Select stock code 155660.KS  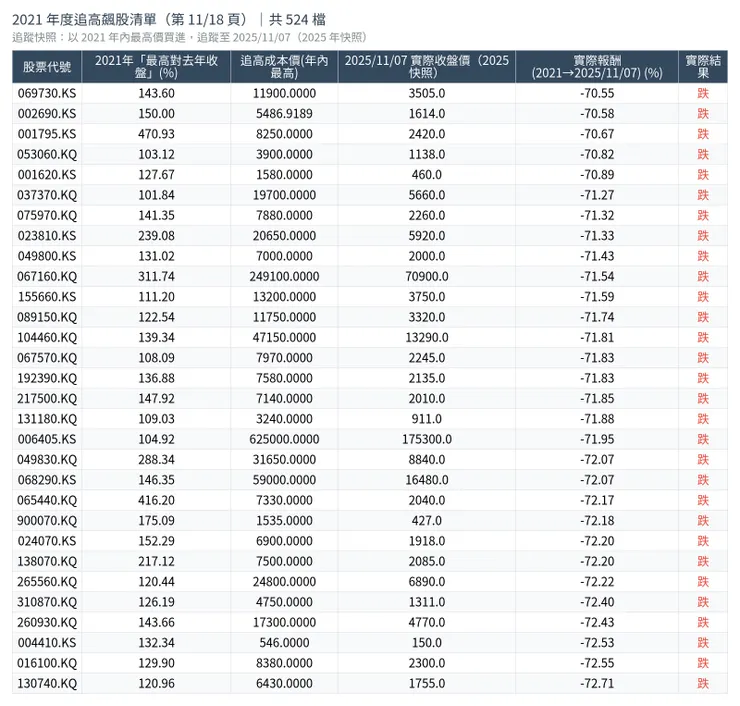click(x=47, y=297)
